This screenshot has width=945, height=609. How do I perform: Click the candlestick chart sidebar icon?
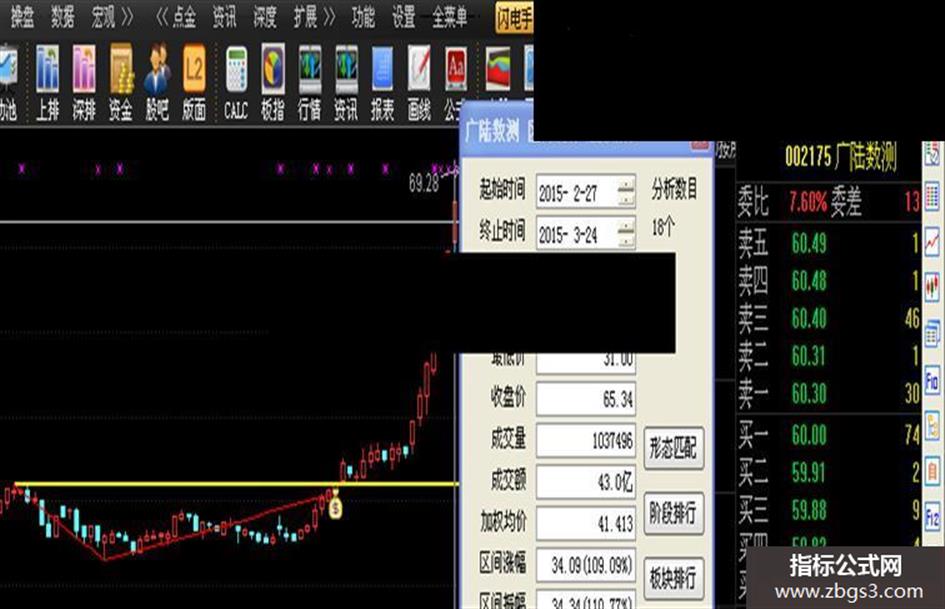click(x=932, y=286)
